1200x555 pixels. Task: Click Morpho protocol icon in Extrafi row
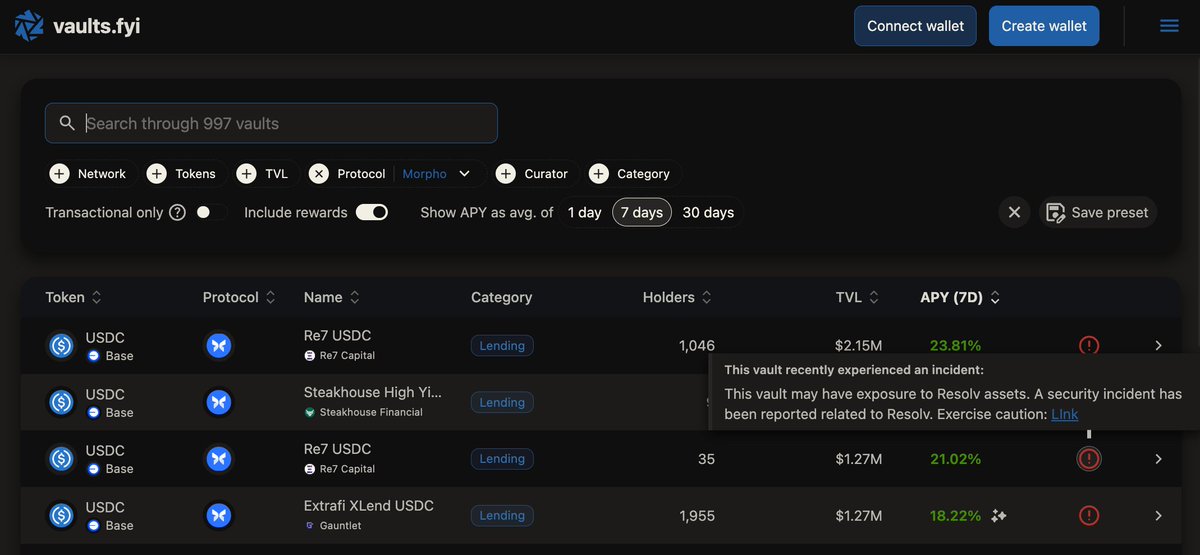point(219,516)
